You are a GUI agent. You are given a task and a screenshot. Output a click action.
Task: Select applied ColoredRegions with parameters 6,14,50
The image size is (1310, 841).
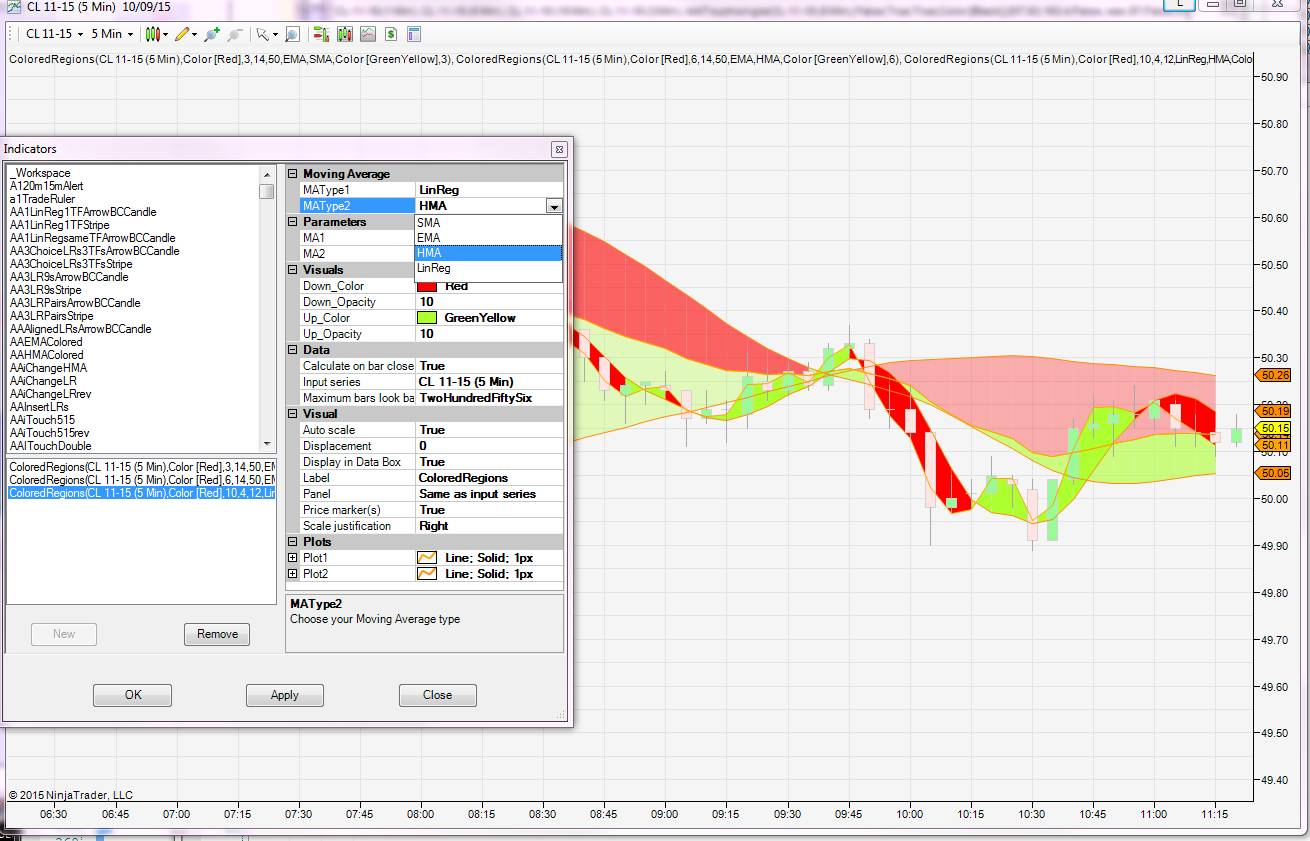point(141,480)
